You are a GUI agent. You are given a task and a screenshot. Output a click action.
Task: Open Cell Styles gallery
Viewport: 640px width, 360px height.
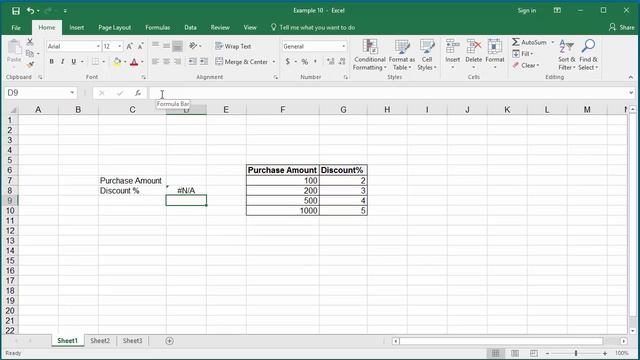427,55
